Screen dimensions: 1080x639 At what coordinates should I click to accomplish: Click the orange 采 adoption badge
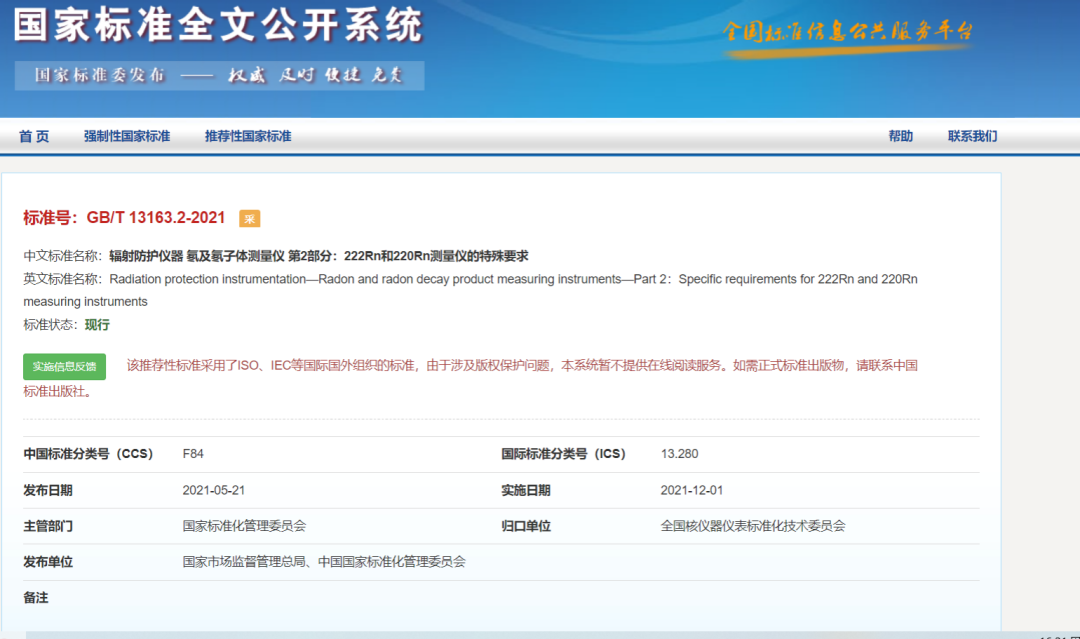point(250,215)
